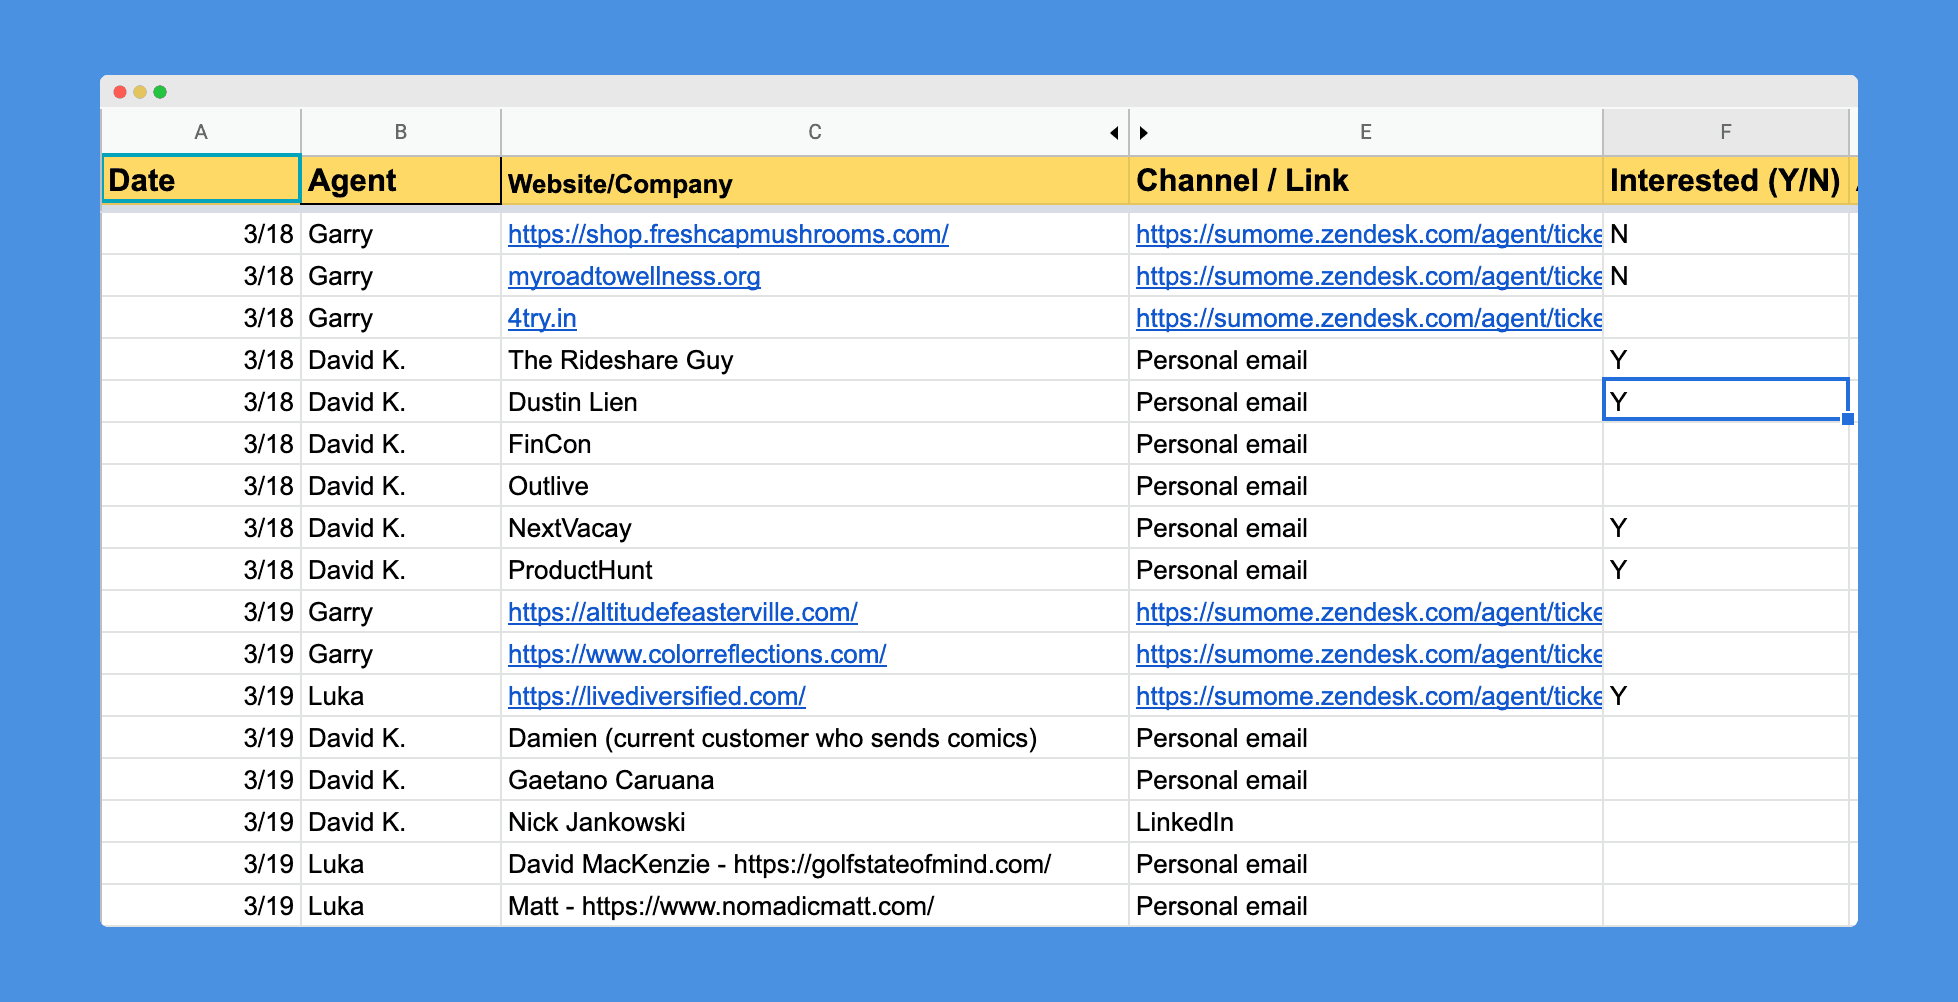The width and height of the screenshot is (1958, 1002).
Task: Select the Outlive cell
Action: [815, 486]
